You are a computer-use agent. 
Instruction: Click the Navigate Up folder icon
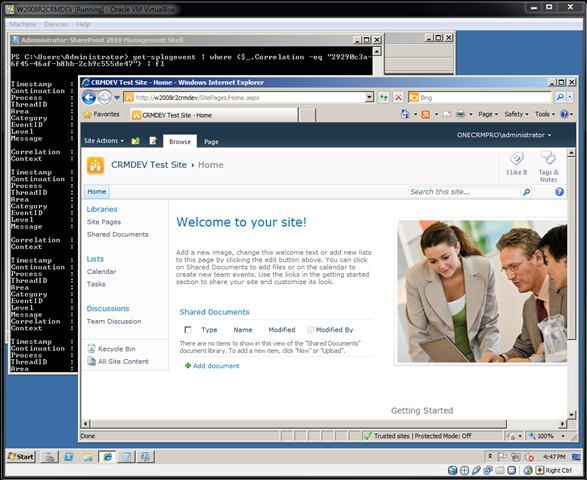pos(136,141)
